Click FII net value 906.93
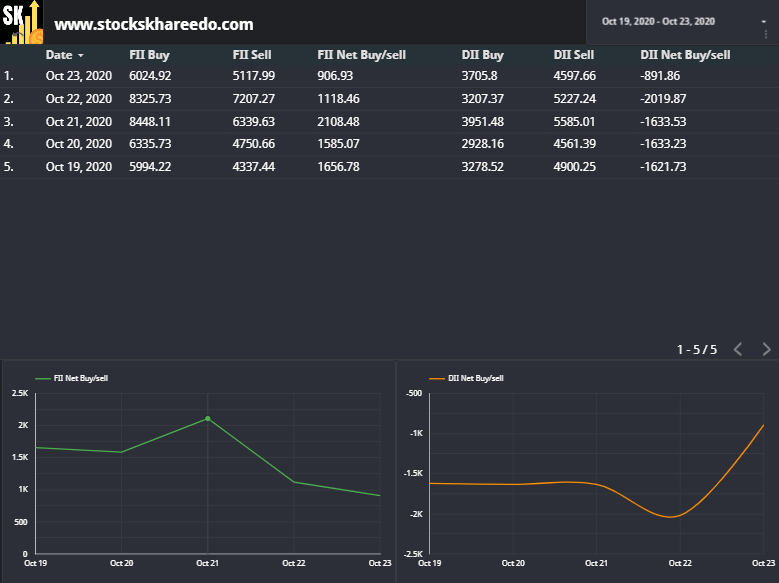This screenshot has height=583, width=779. (x=335, y=76)
